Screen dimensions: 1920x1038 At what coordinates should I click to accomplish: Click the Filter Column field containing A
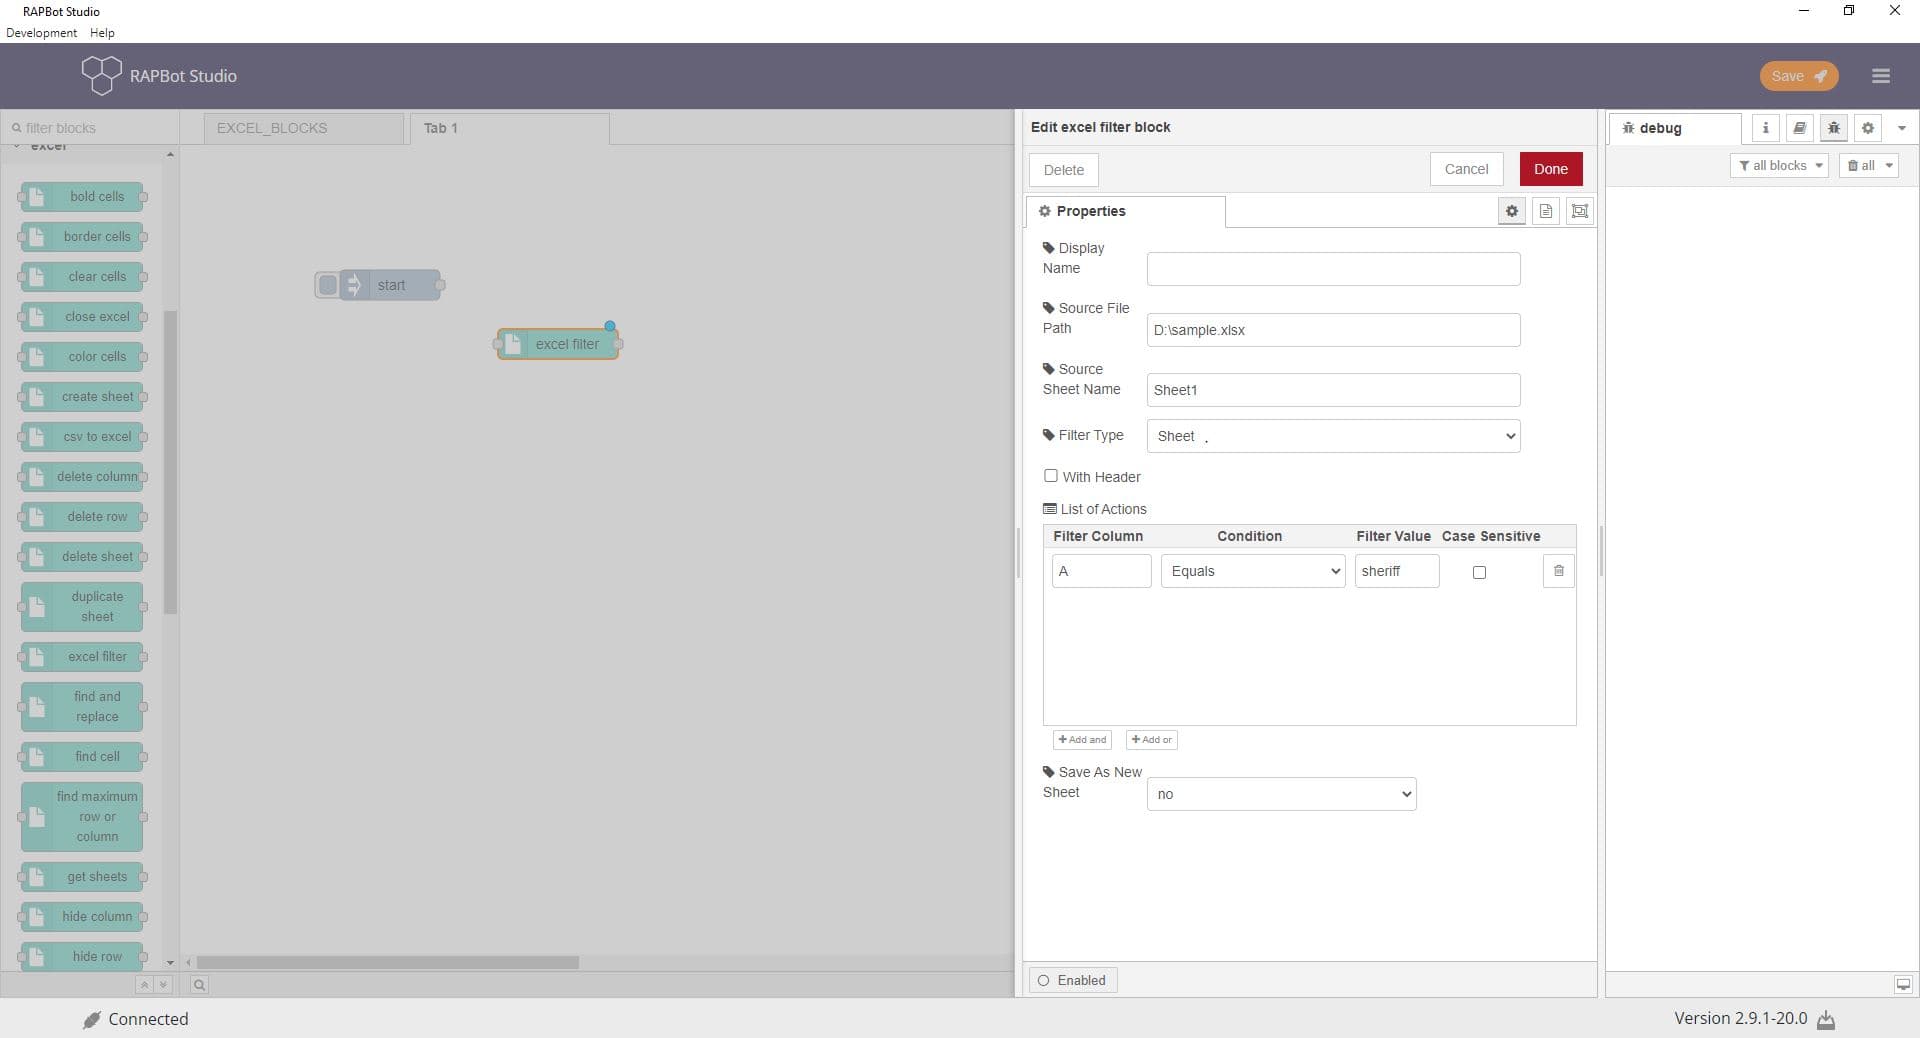pos(1101,571)
